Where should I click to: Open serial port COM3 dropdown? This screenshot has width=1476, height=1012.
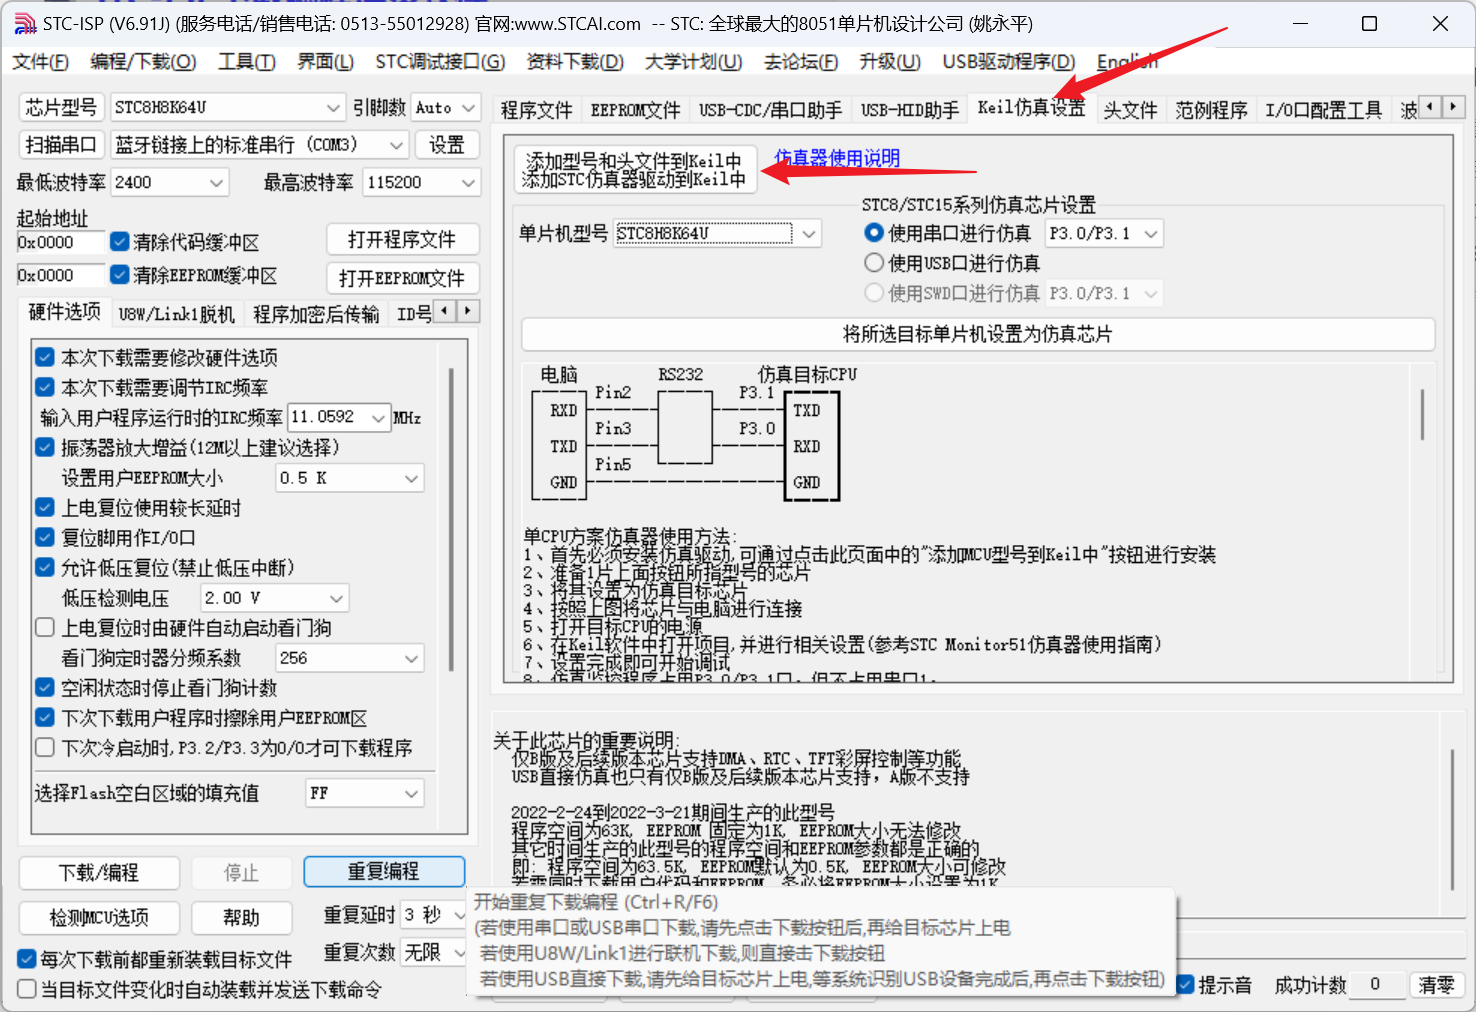(259, 145)
